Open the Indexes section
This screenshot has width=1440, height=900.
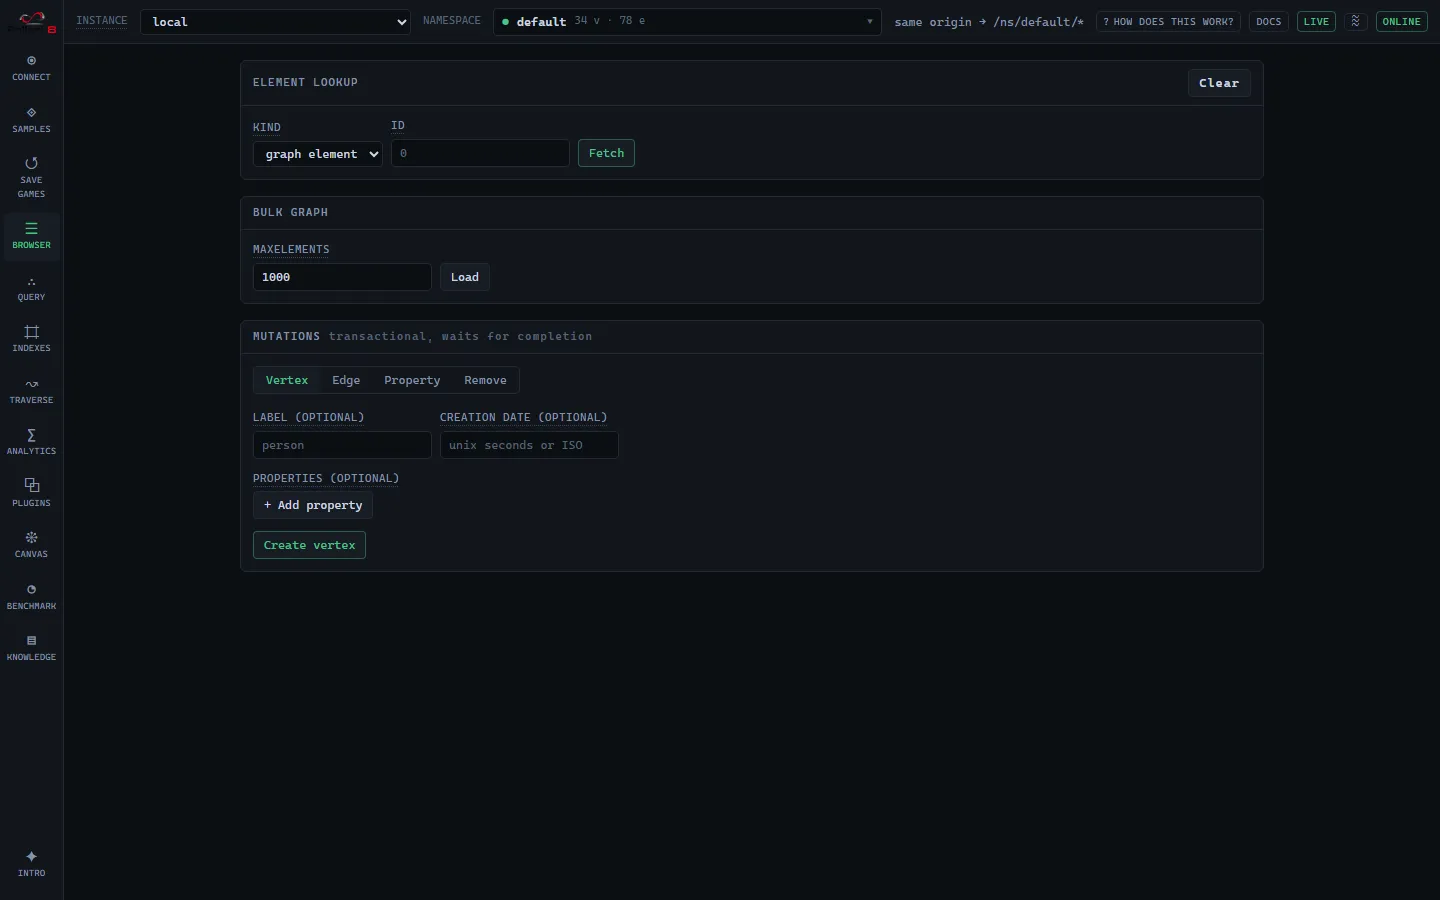[x=31, y=339]
